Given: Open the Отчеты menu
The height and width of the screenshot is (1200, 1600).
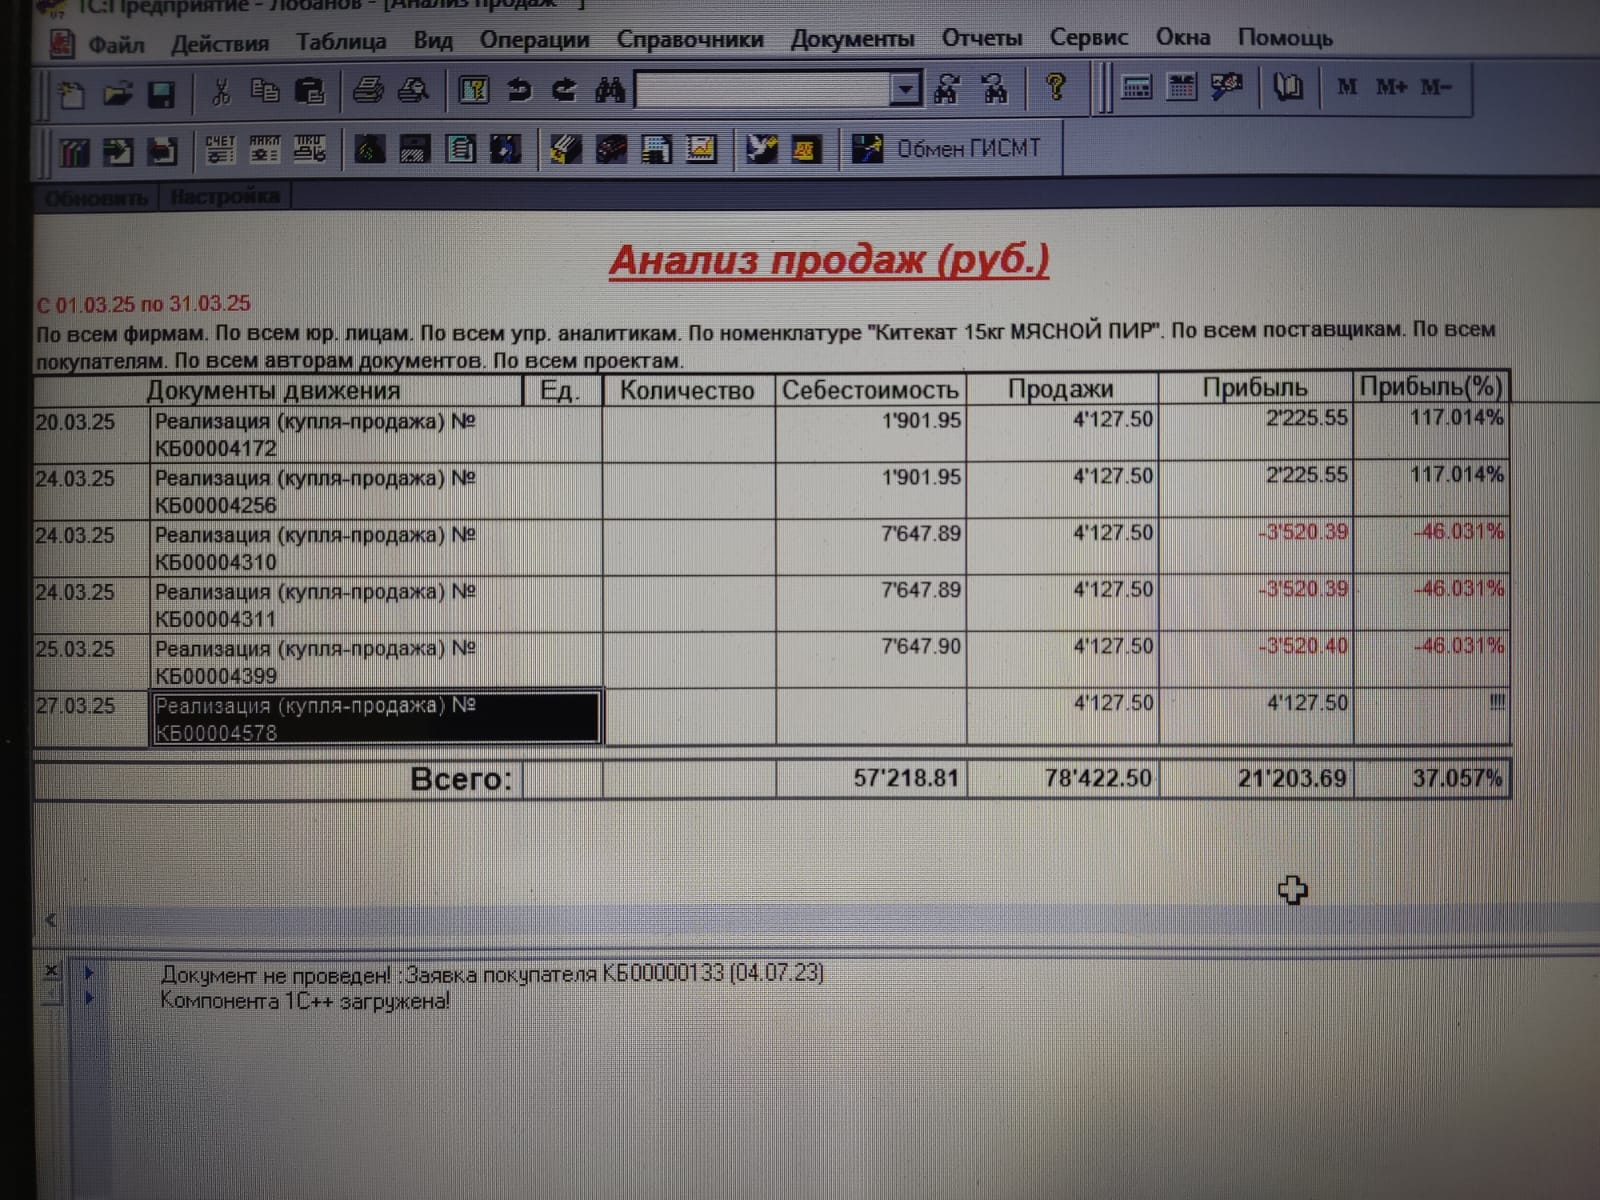Looking at the screenshot, I should click(981, 39).
